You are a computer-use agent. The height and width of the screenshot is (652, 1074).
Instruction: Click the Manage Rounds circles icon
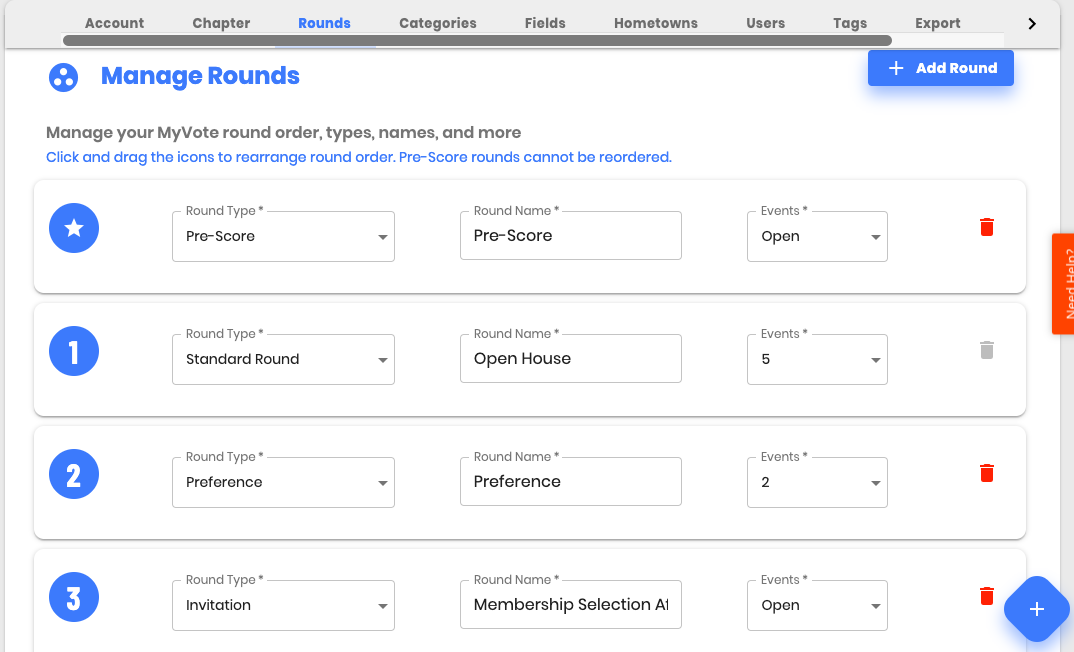[x=63, y=77]
